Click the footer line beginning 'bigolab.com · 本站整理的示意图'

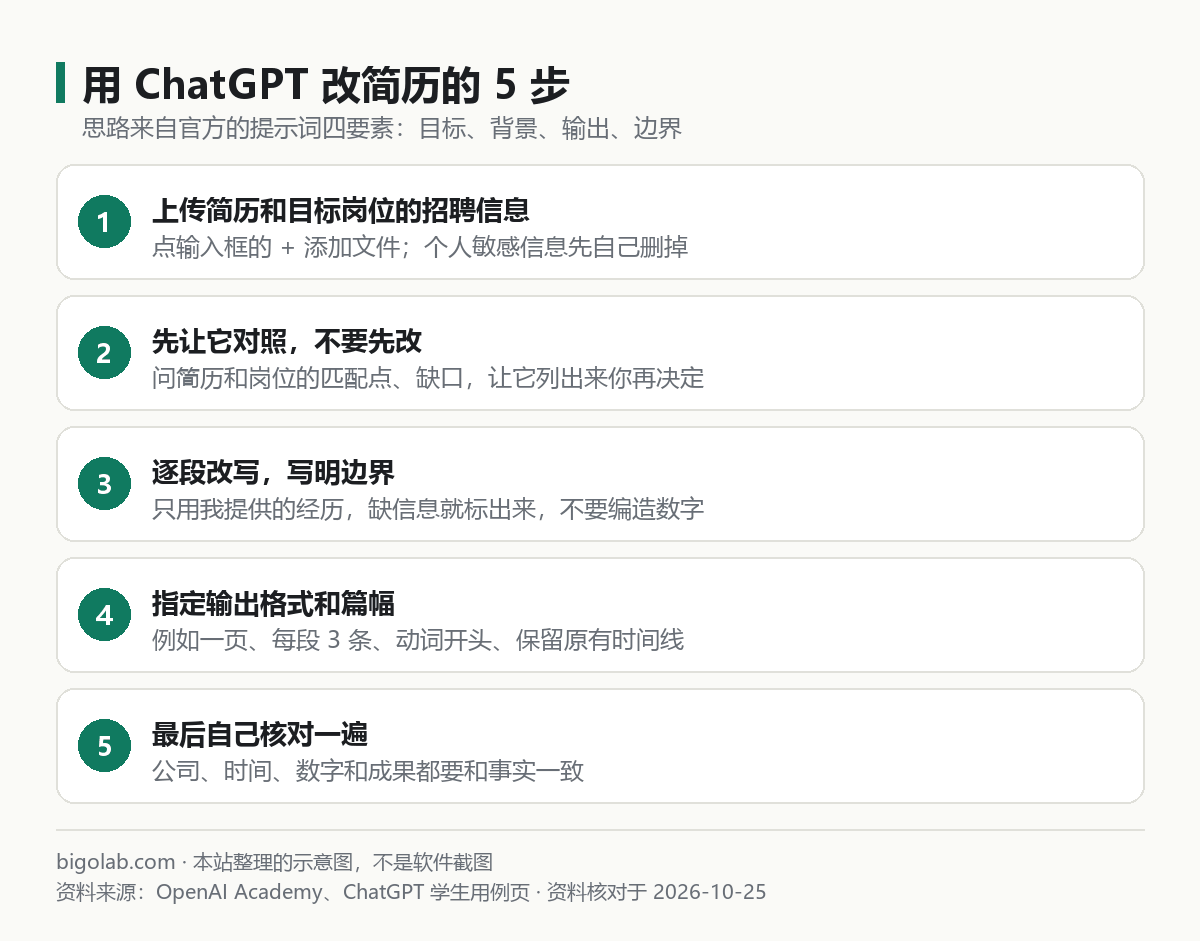[x=275, y=862]
